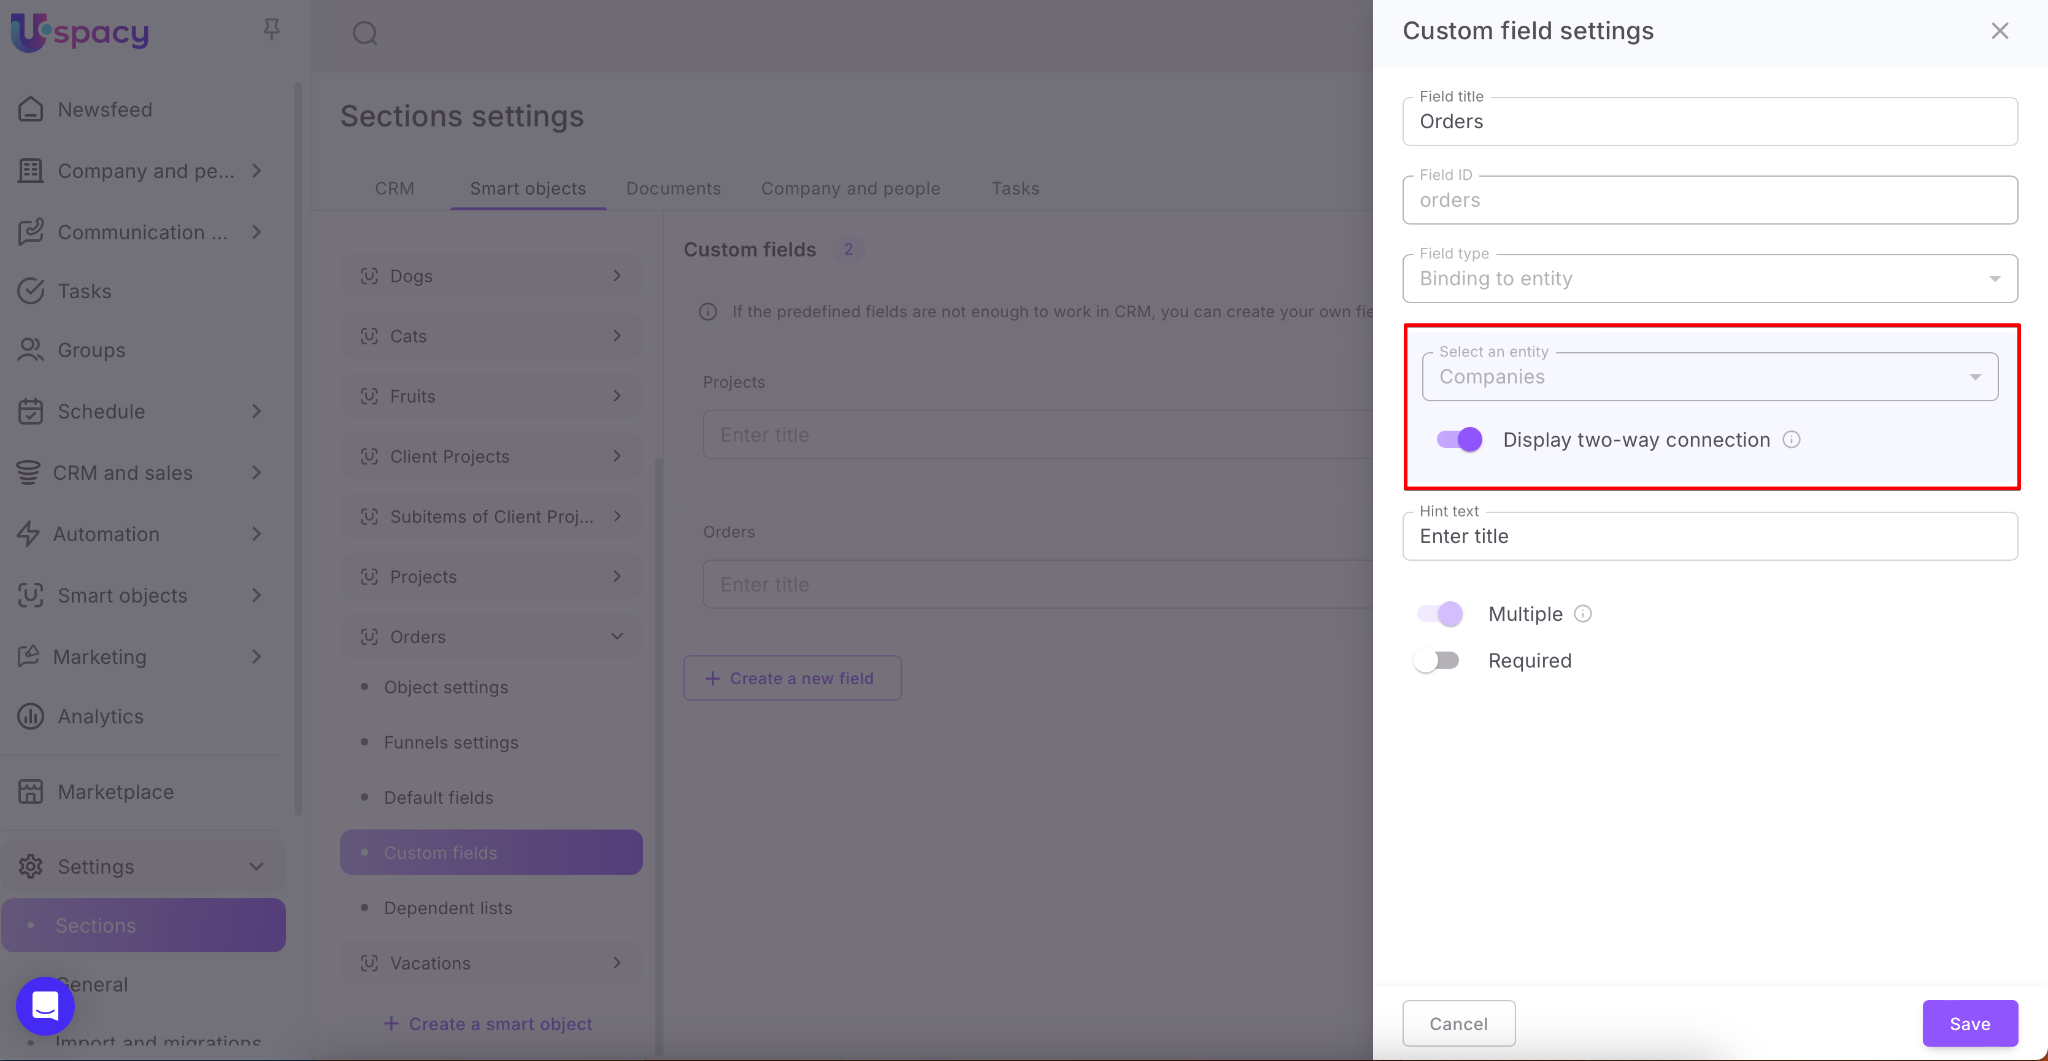
Task: Switch to the Documents tab
Action: (x=673, y=189)
